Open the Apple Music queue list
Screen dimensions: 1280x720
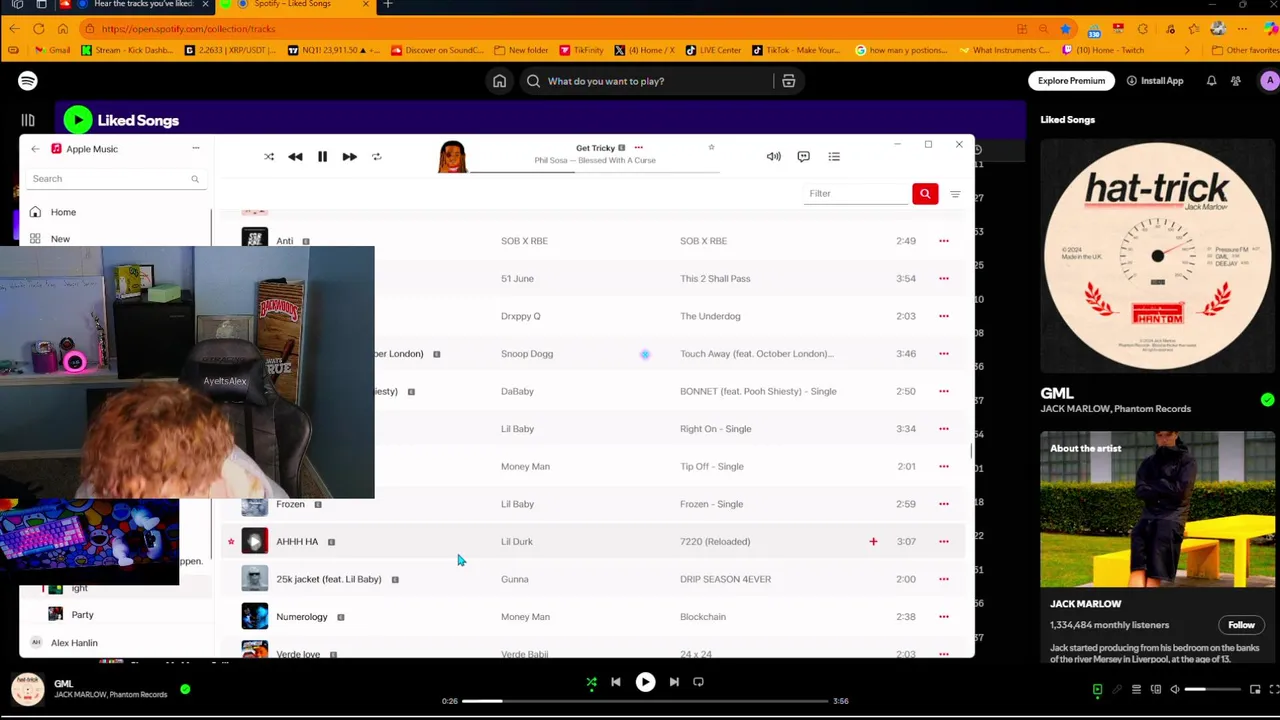[x=834, y=156]
